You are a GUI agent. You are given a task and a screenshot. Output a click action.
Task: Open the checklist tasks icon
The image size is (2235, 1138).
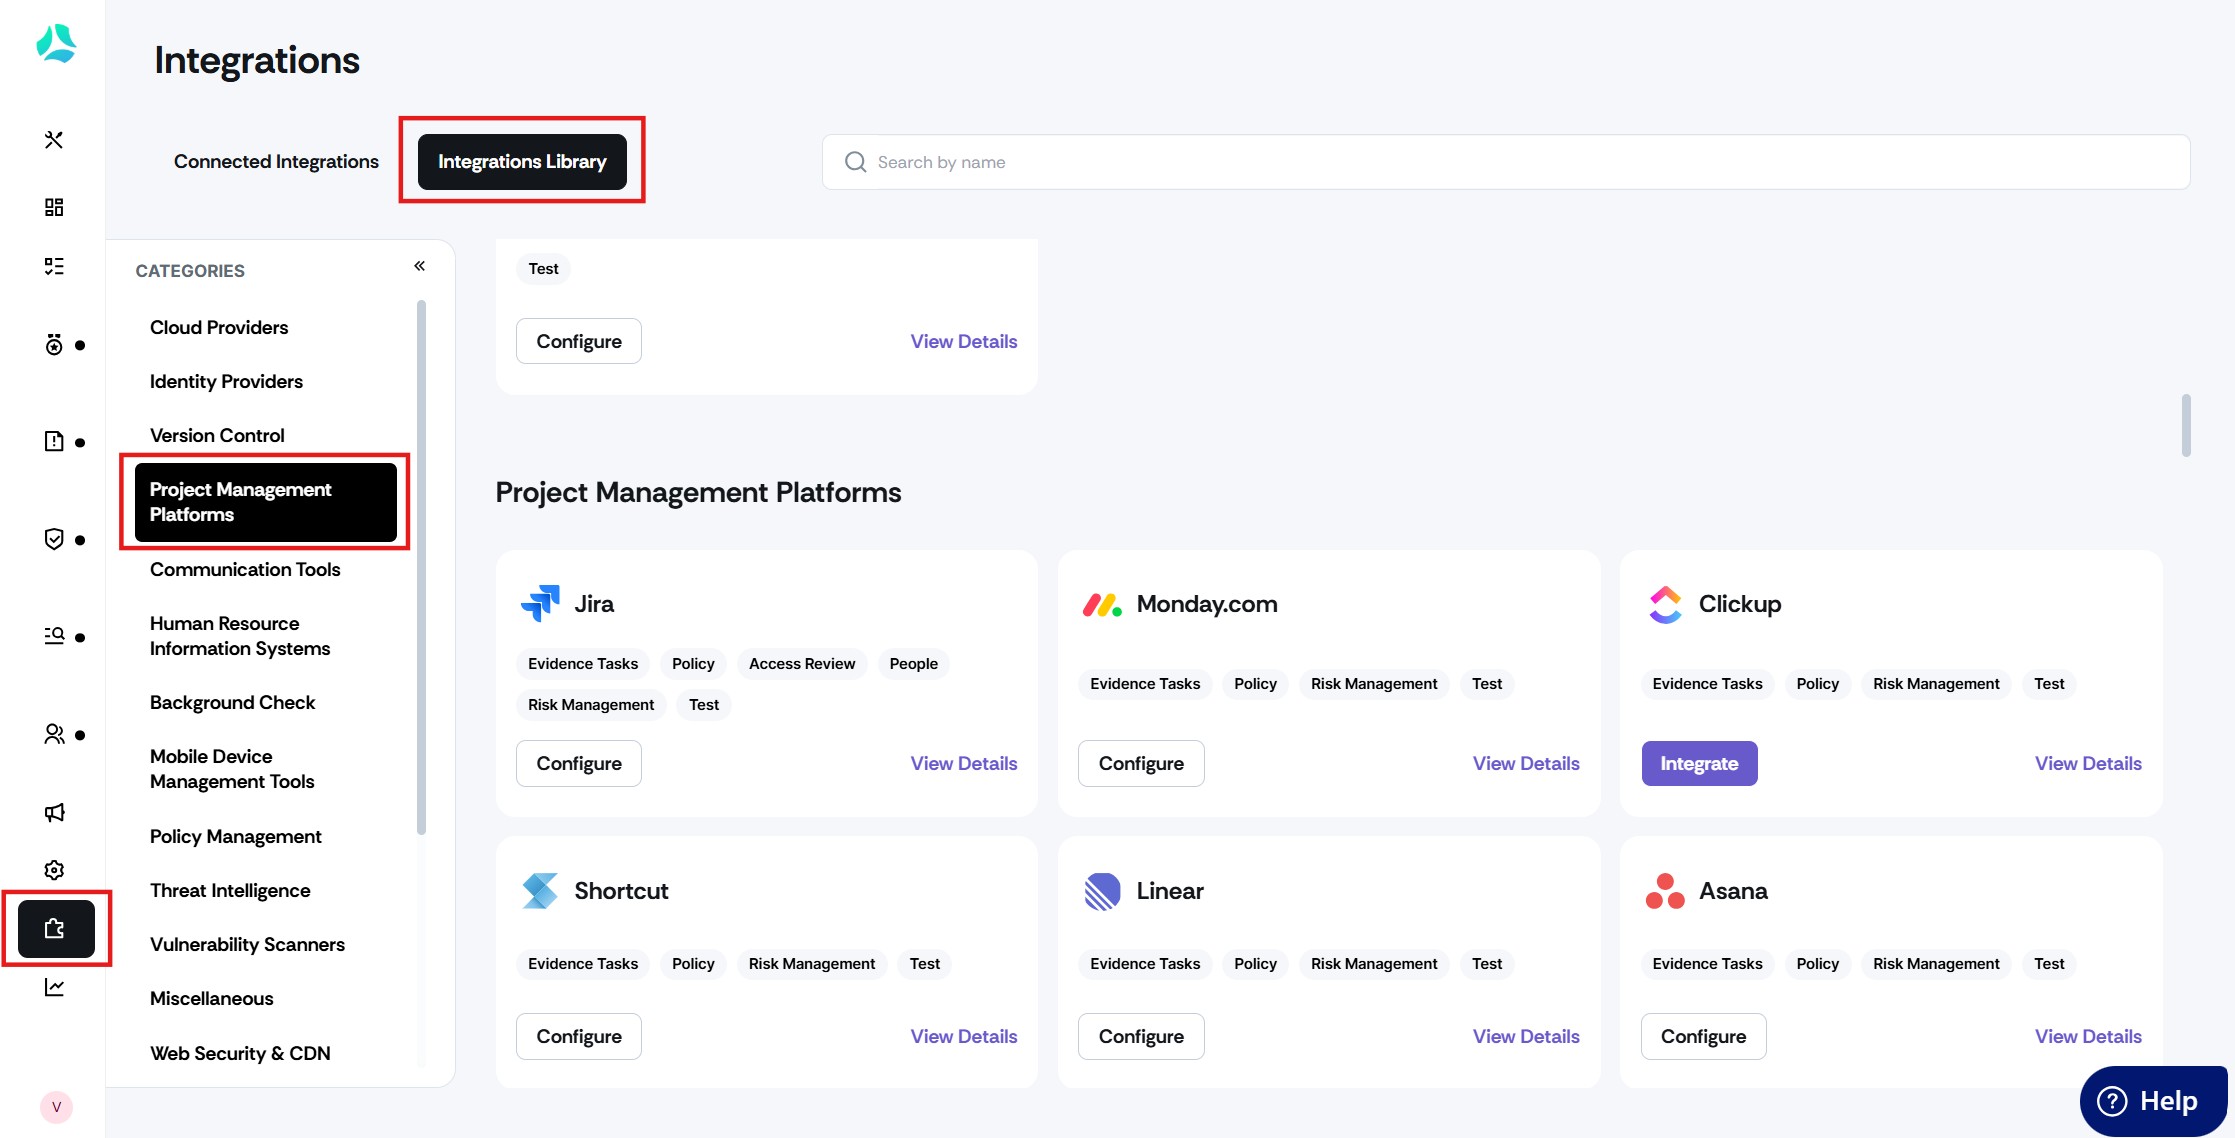click(x=54, y=266)
